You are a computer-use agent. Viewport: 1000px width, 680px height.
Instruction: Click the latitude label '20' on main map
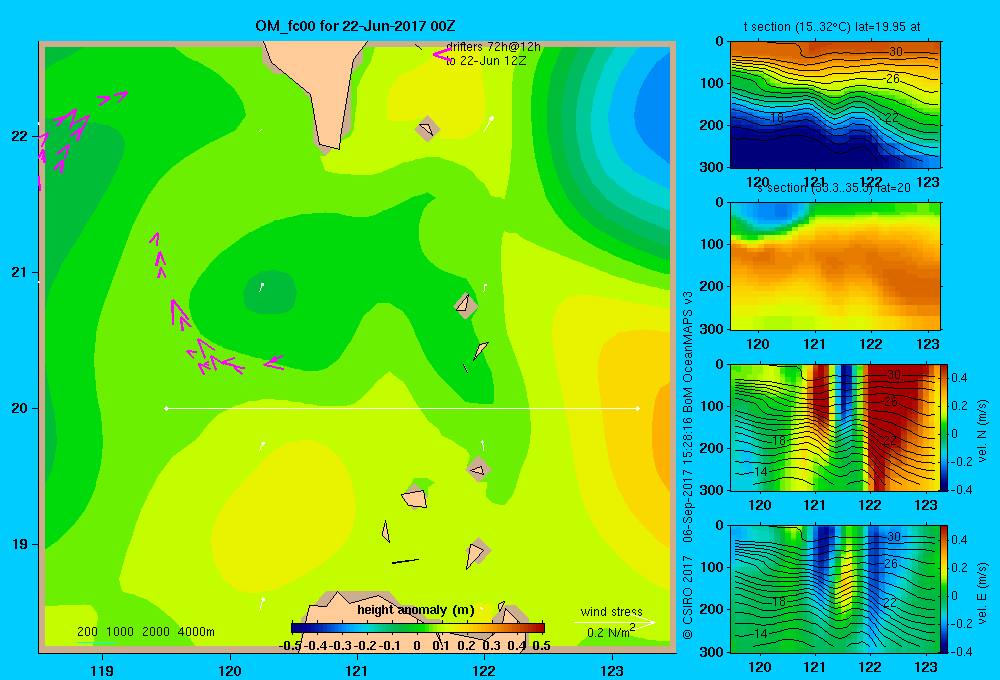click(19, 408)
